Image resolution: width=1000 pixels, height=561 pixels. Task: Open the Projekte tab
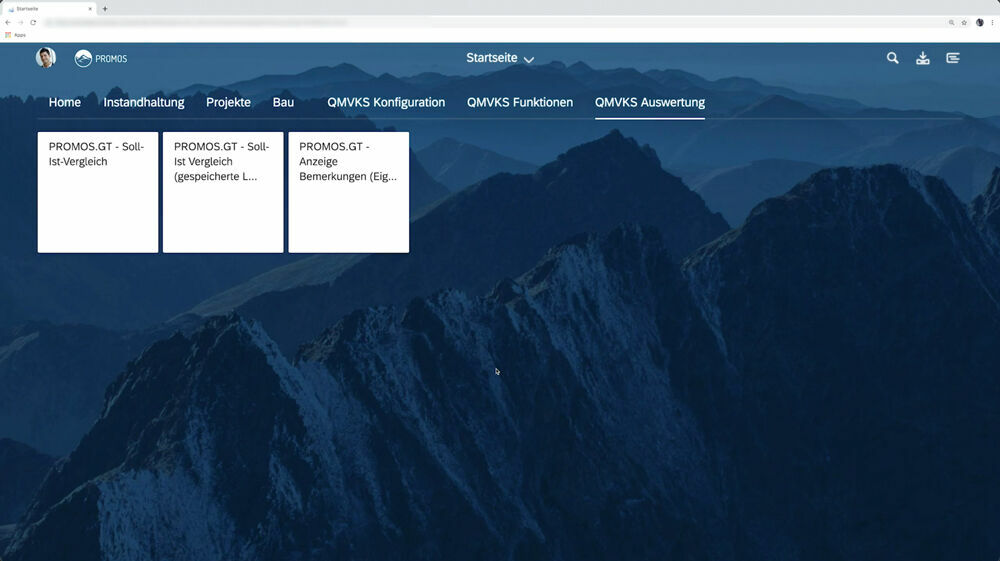(x=228, y=102)
